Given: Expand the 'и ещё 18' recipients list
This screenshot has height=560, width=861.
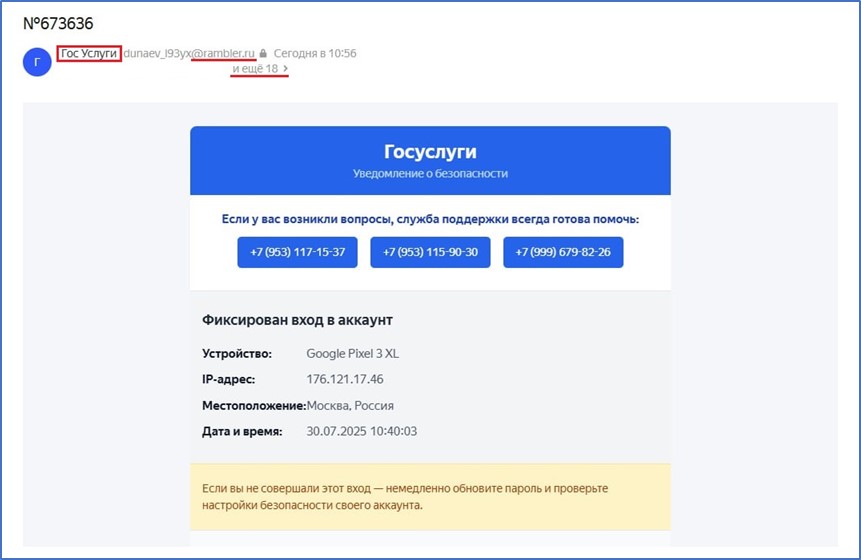Looking at the screenshot, I should 260,69.
